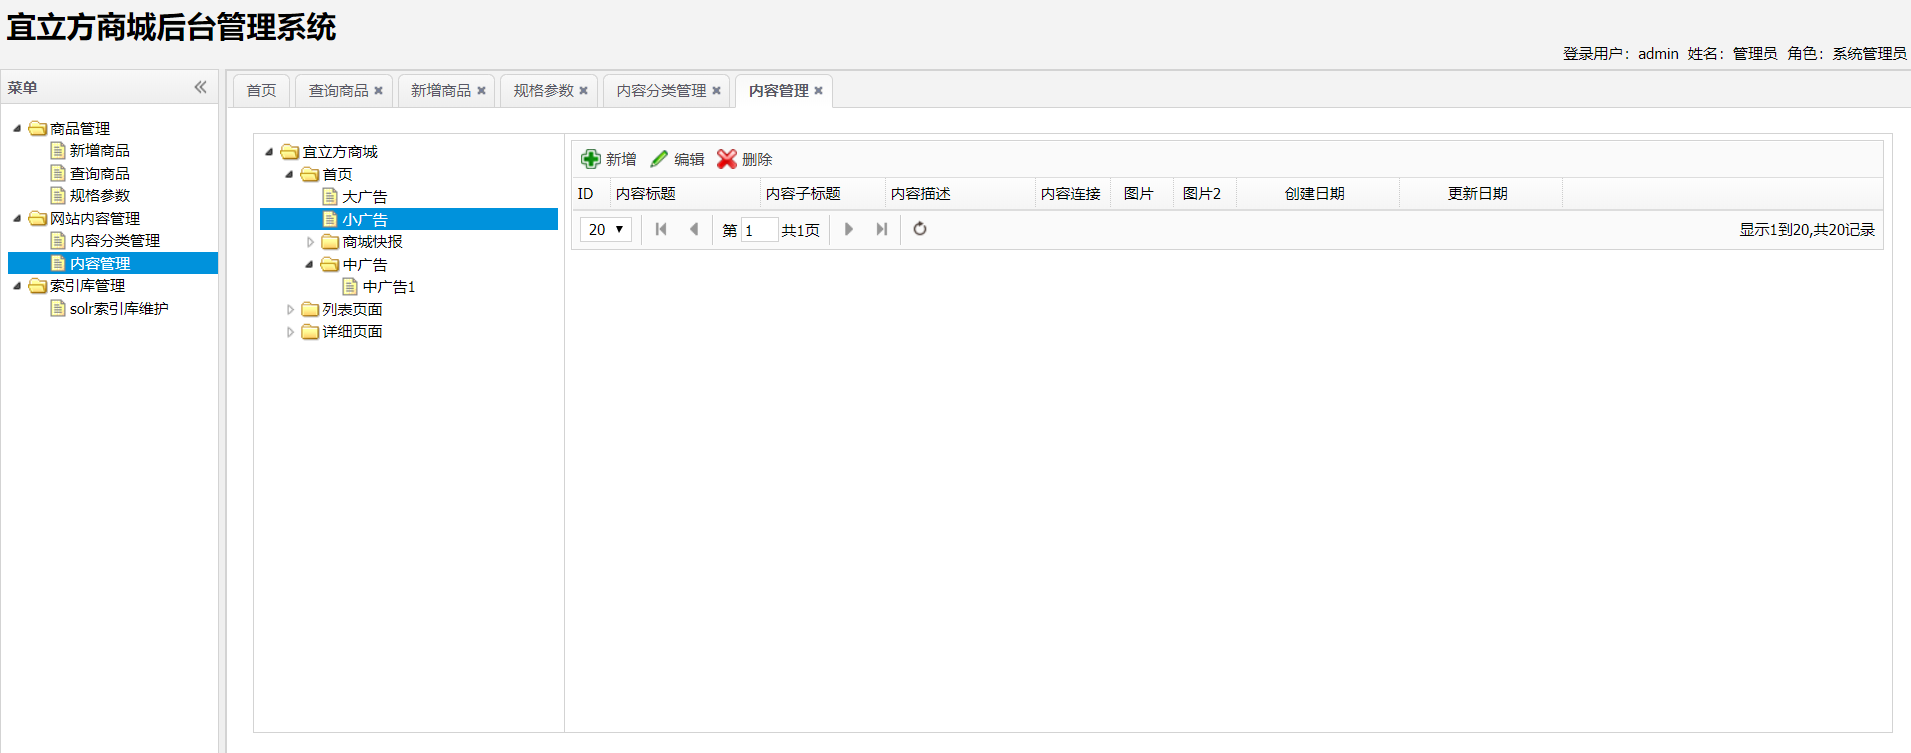Click the 图片2 column header
The width and height of the screenshot is (1911, 753).
coord(1204,194)
